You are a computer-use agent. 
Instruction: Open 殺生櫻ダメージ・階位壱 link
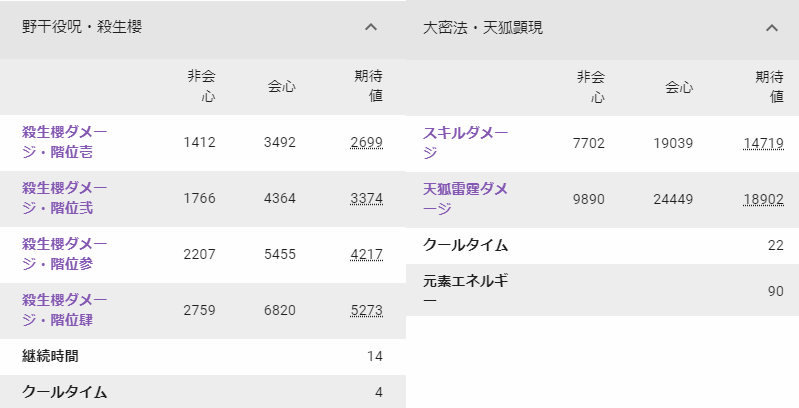click(65, 142)
